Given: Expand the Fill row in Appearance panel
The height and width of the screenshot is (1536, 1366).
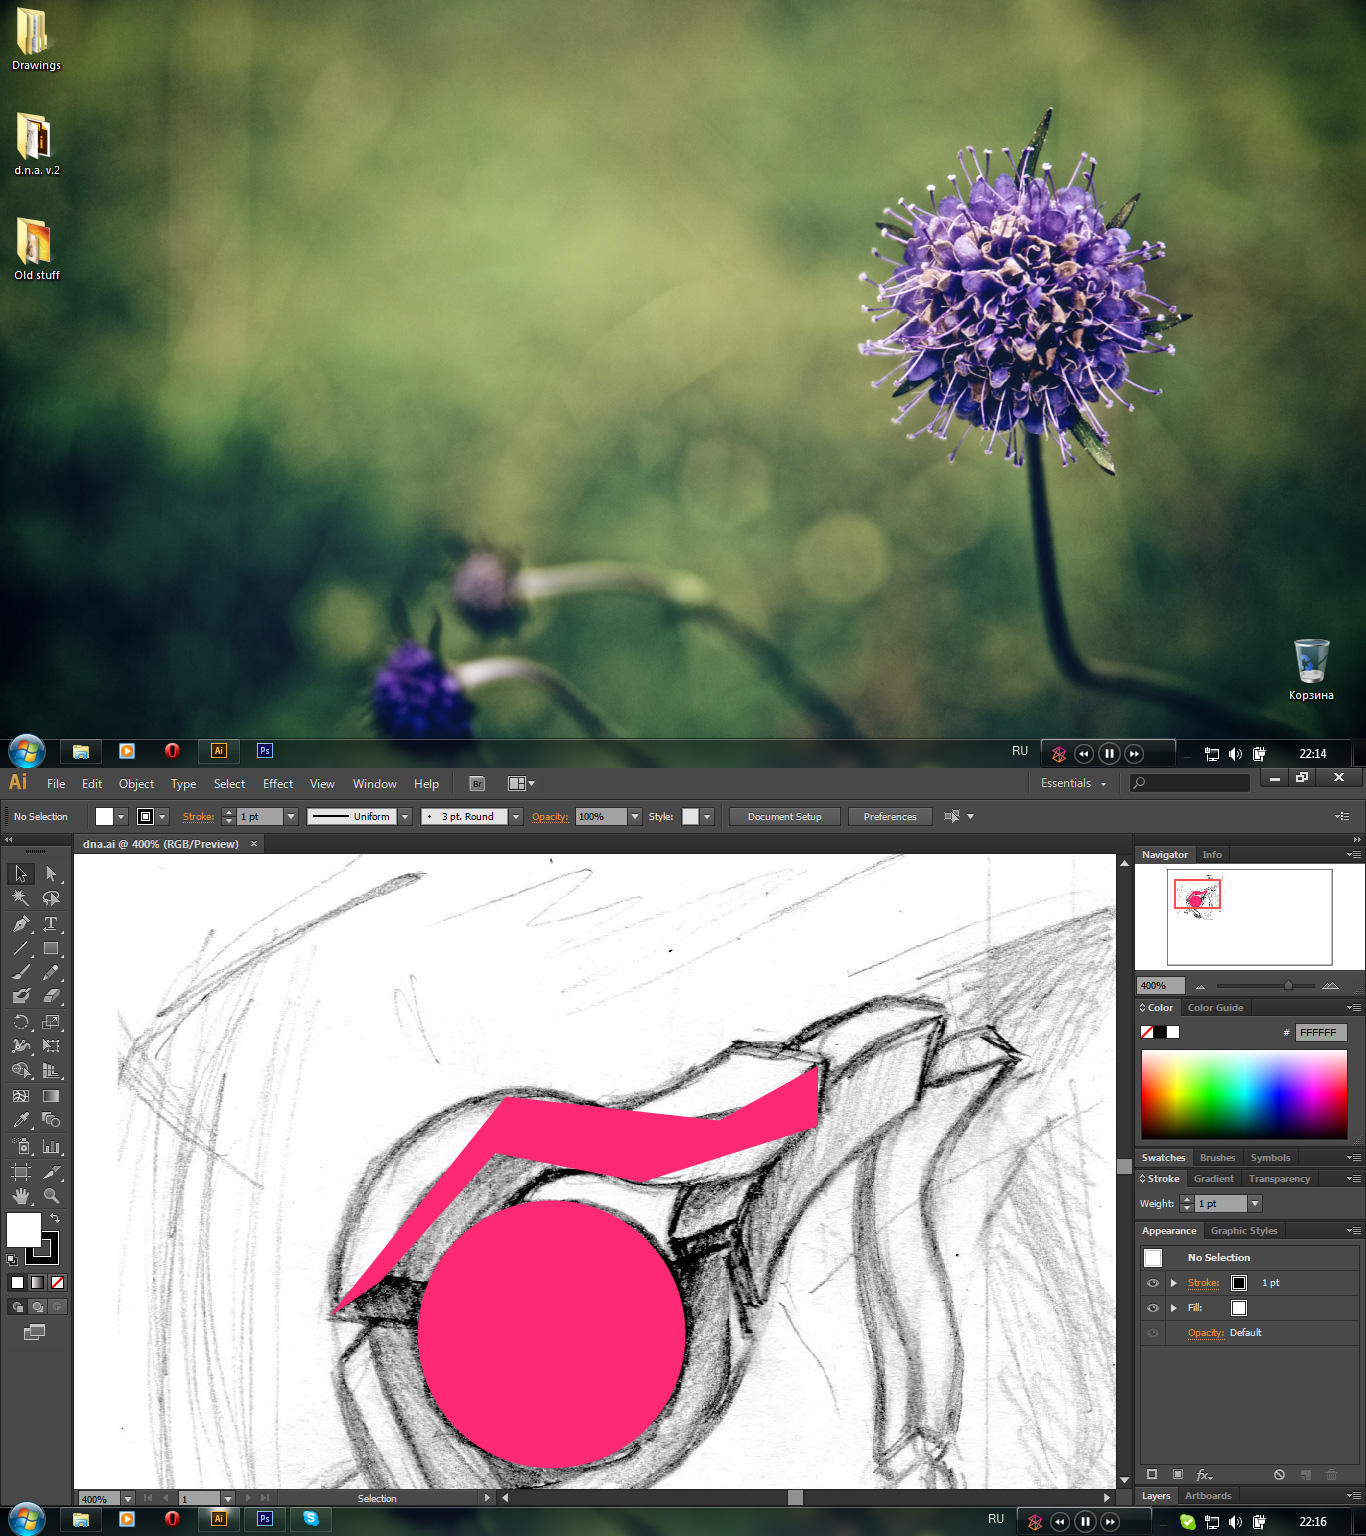Looking at the screenshot, I should (x=1174, y=1308).
